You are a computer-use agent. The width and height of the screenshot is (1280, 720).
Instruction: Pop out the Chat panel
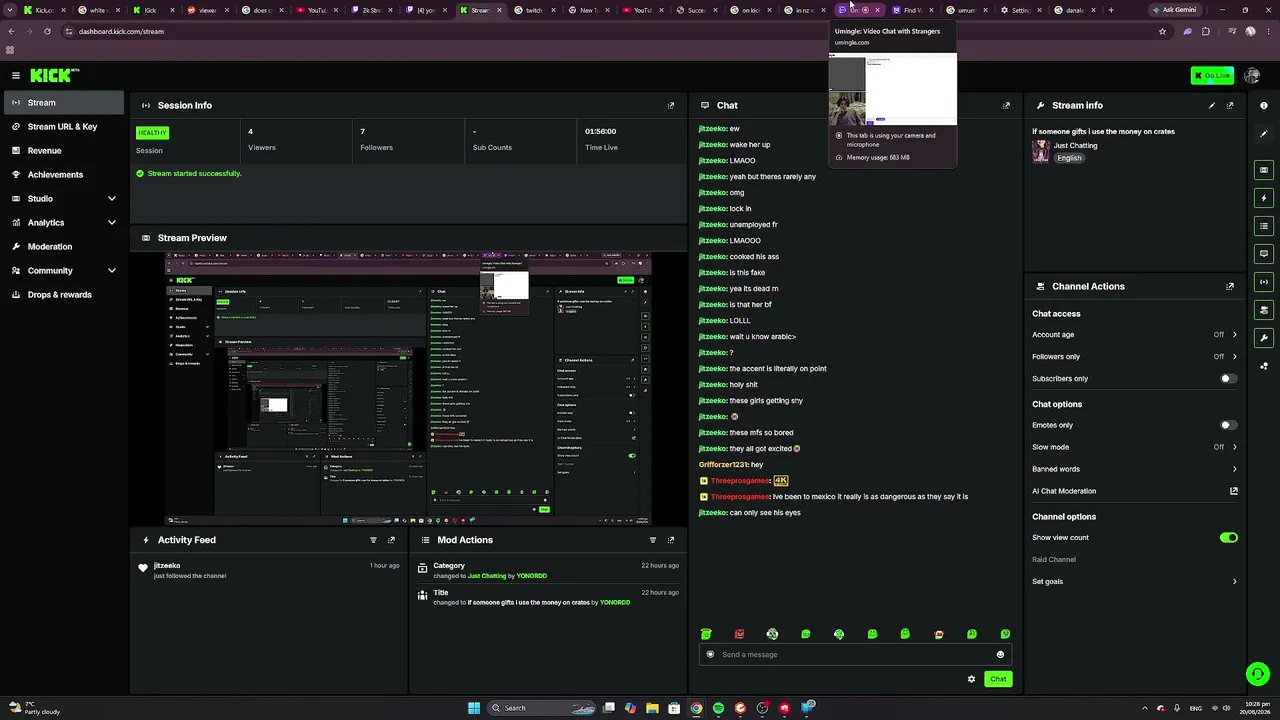tap(1006, 105)
